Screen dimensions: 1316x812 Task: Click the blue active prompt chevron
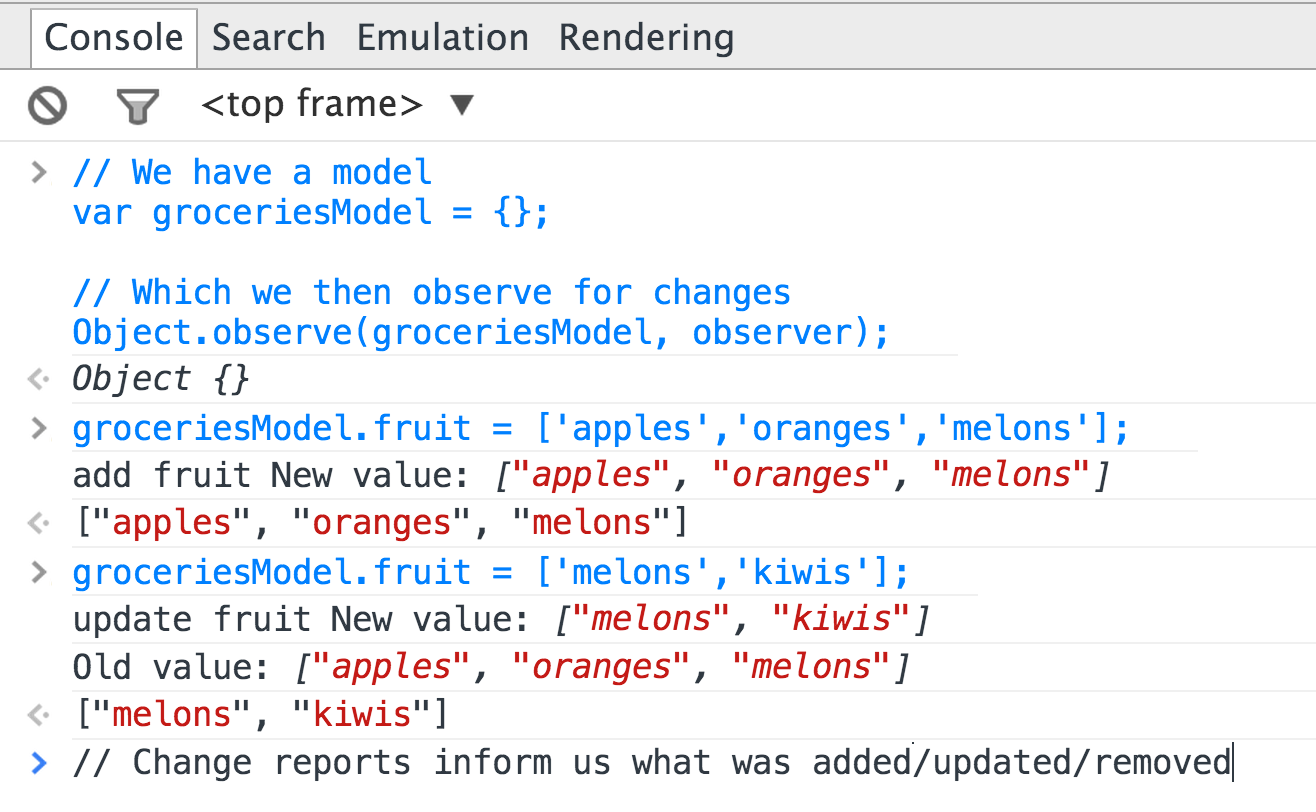pos(38,763)
